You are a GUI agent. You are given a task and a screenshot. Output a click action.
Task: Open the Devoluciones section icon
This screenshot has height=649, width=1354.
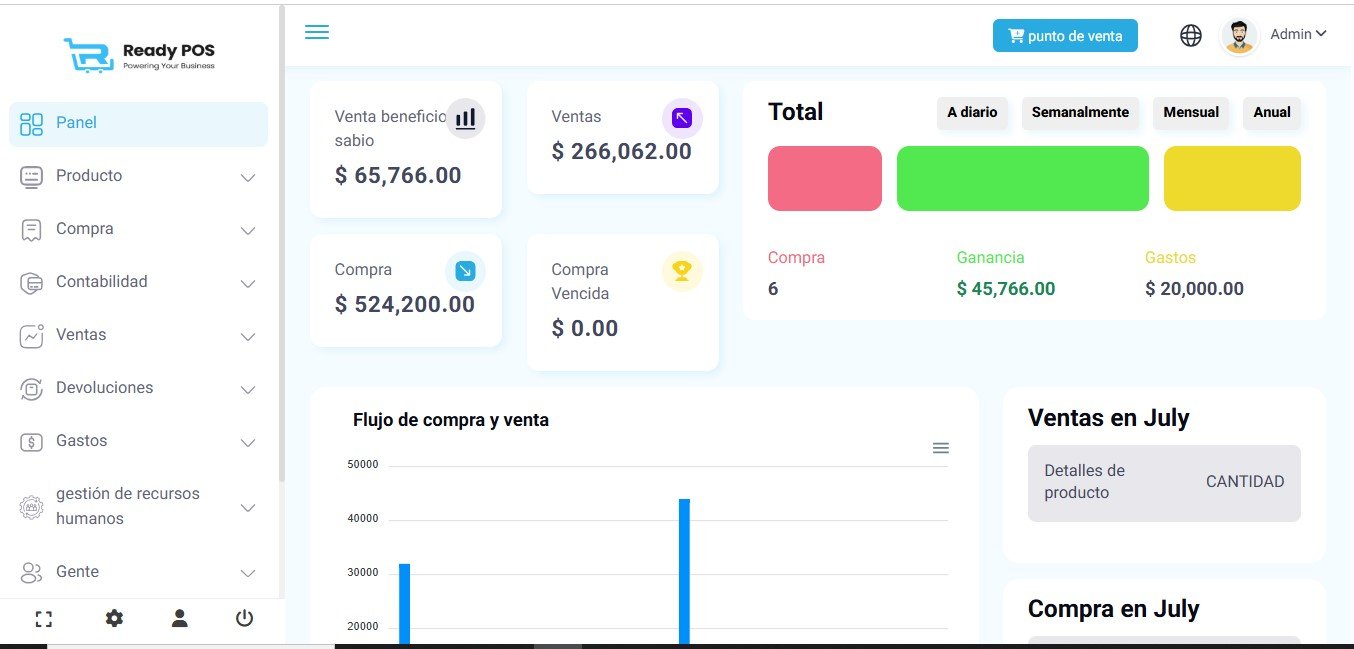(29, 388)
